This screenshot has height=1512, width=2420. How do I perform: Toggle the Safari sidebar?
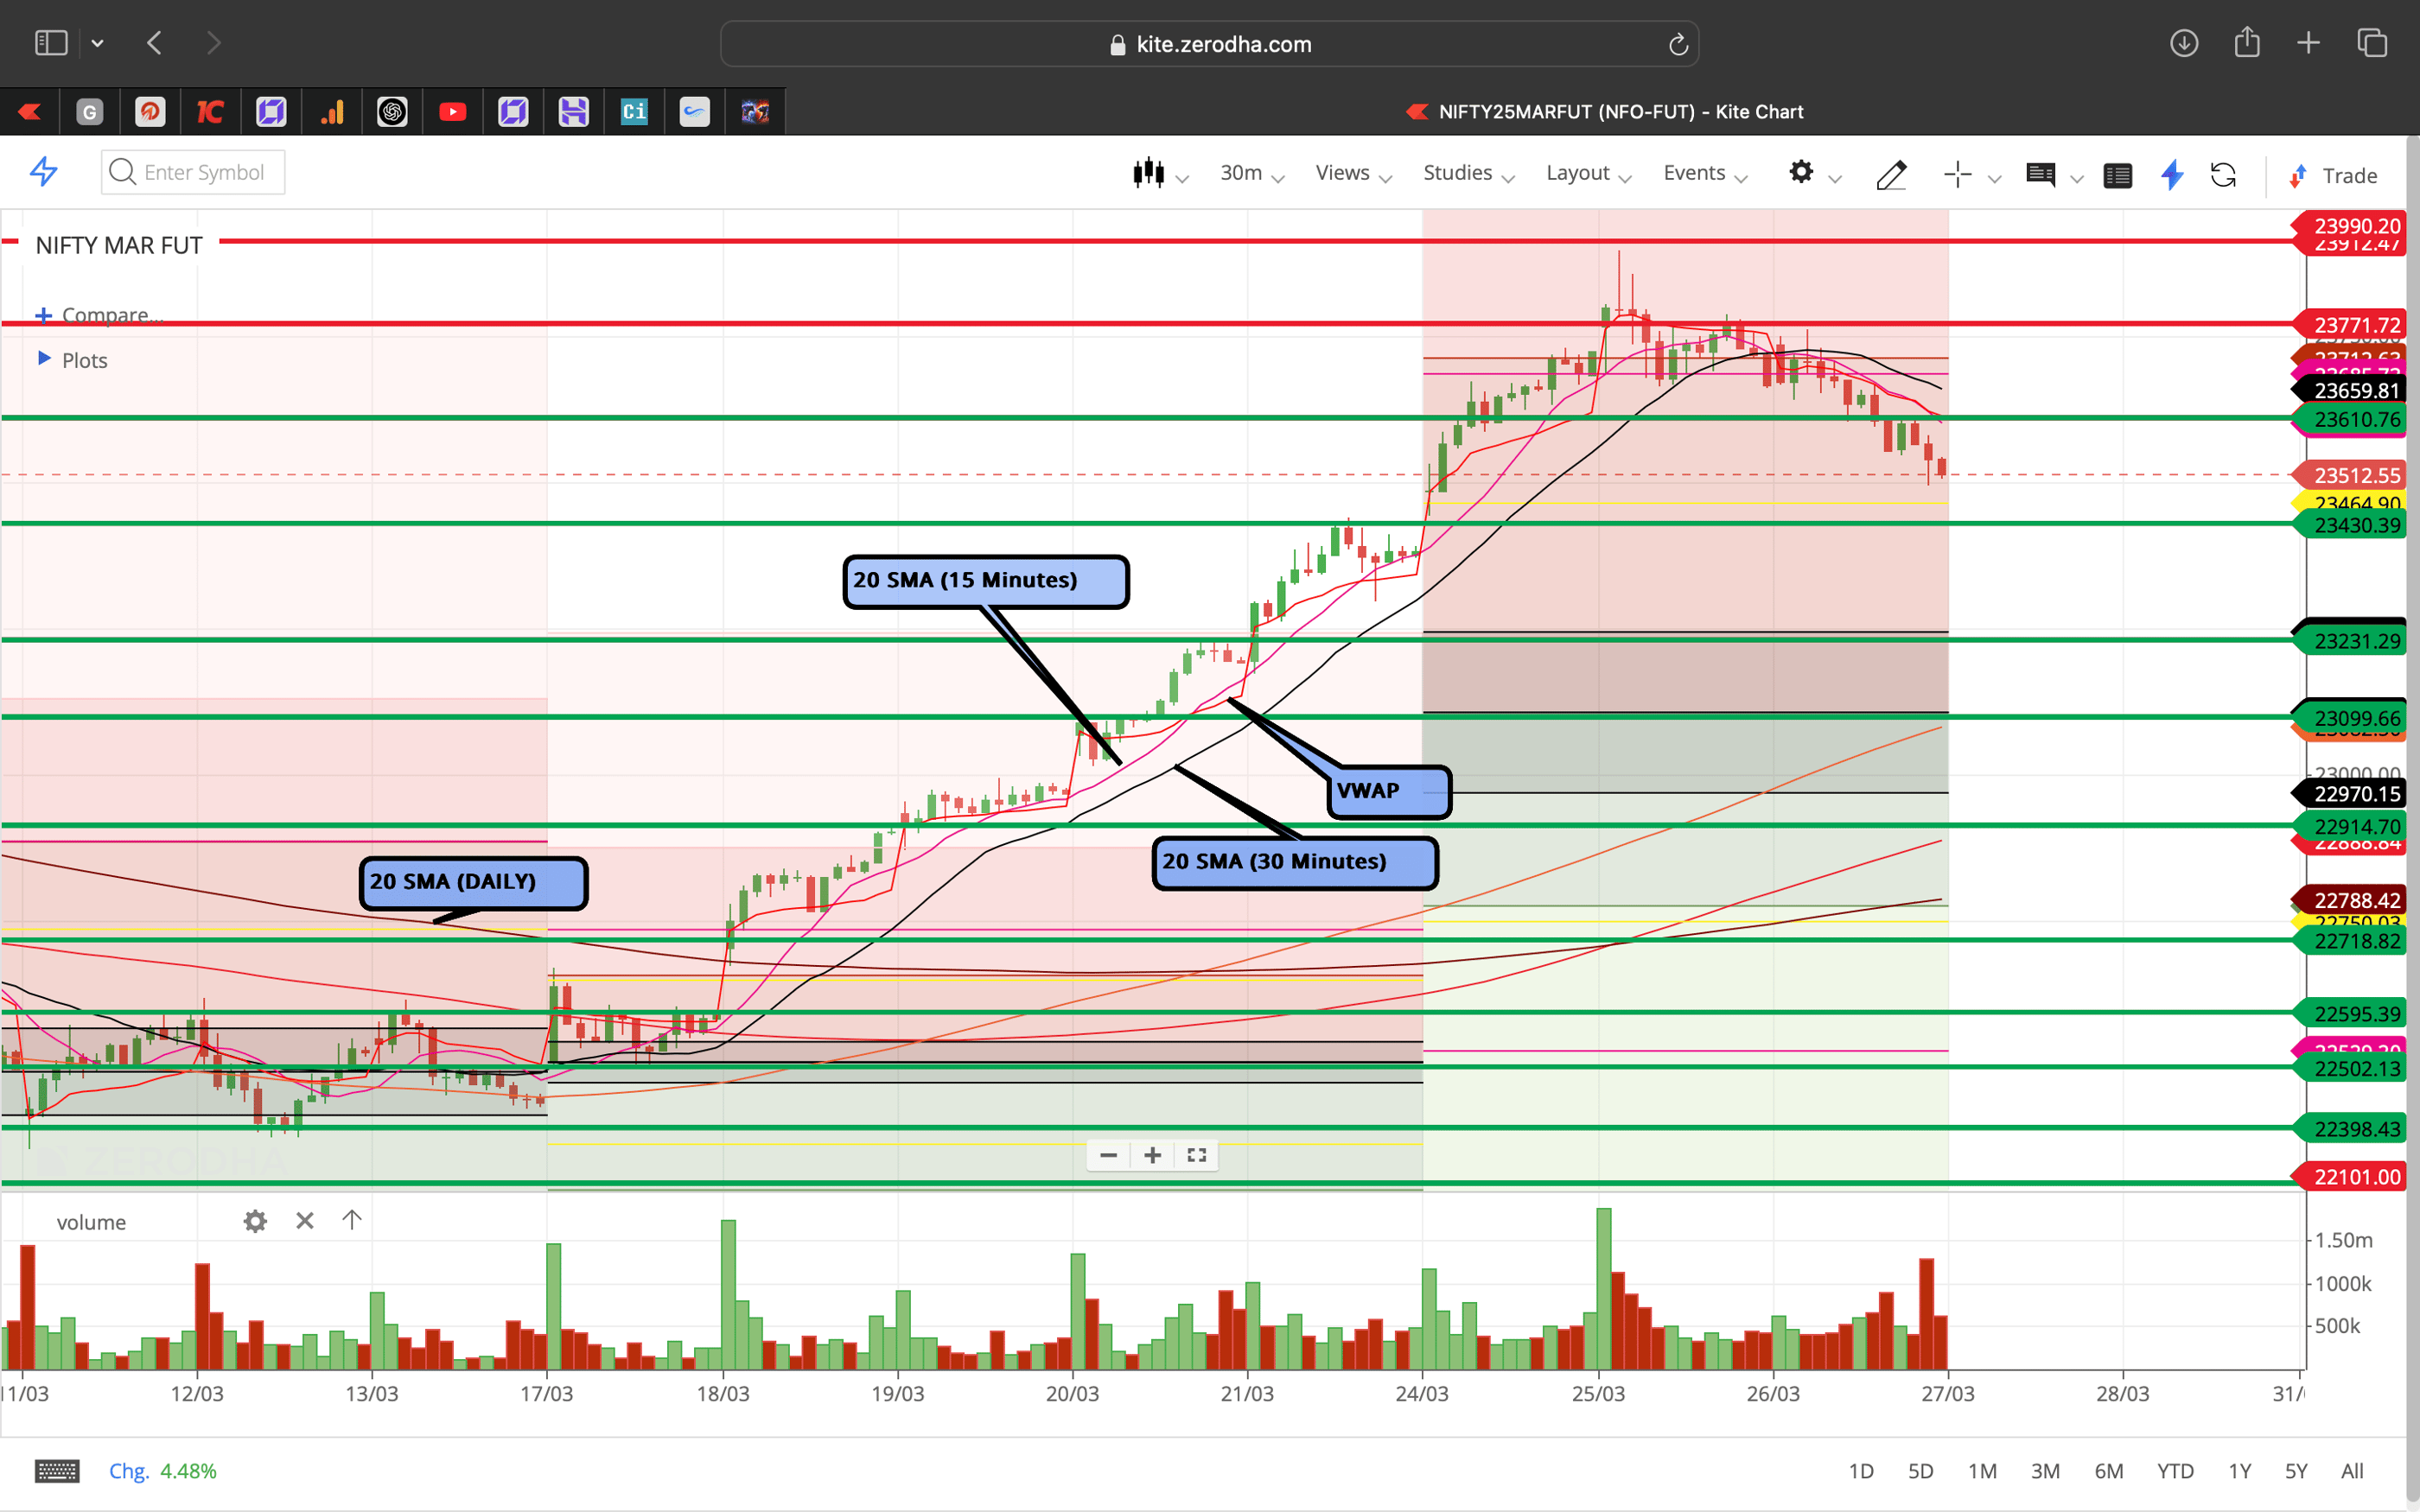pos(51,42)
